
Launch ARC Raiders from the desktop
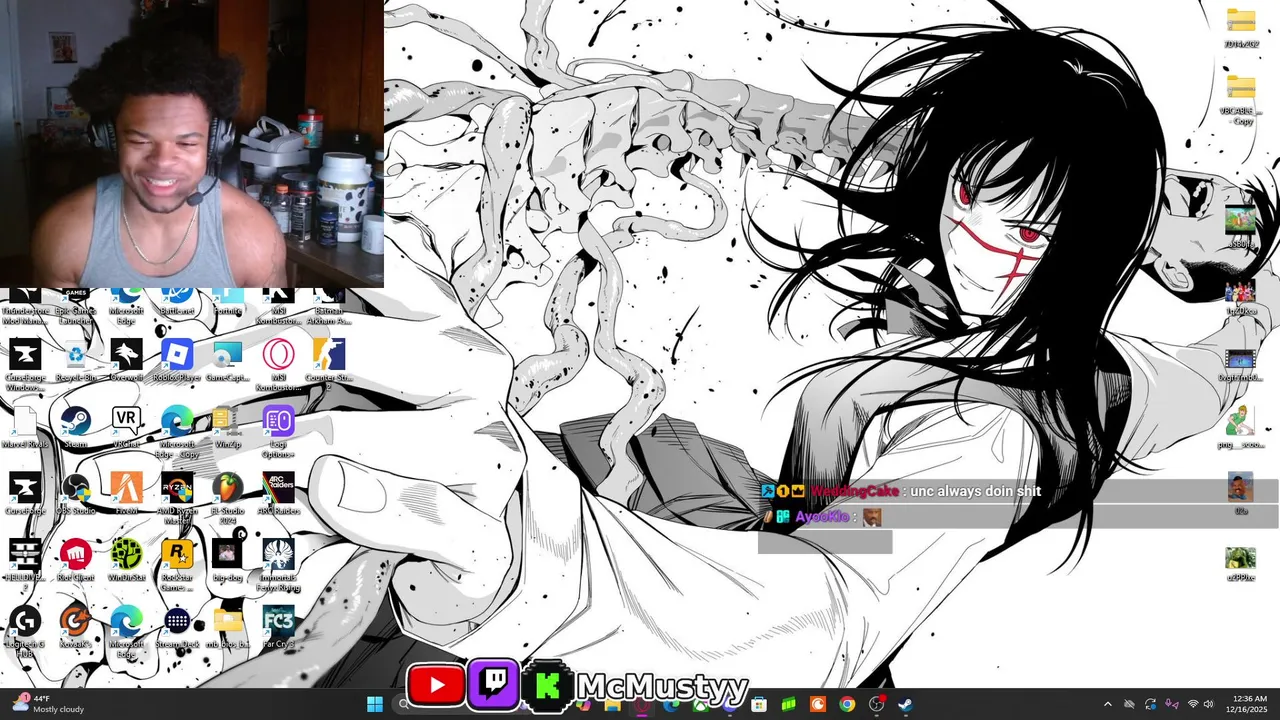point(278,494)
